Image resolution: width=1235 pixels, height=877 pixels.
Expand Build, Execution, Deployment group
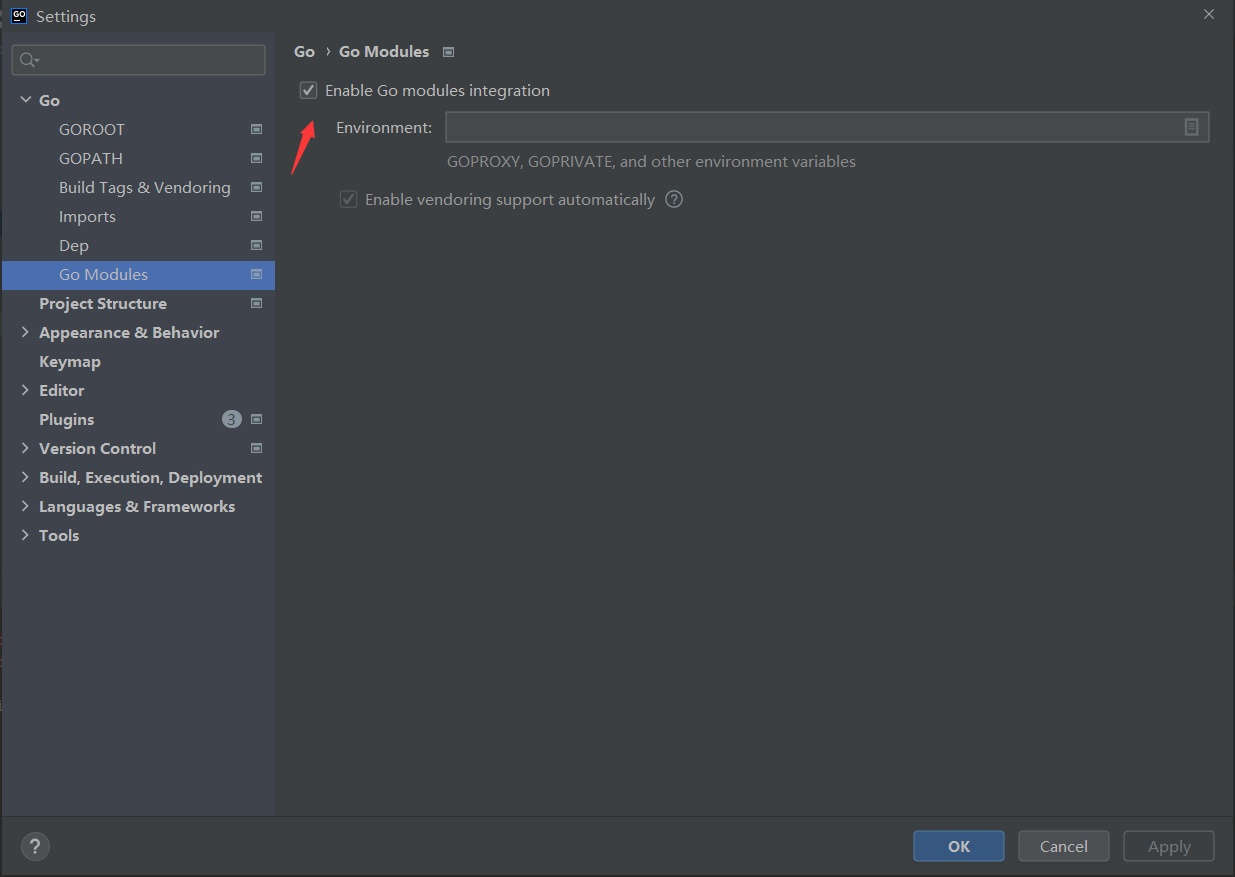pyautogui.click(x=25, y=477)
